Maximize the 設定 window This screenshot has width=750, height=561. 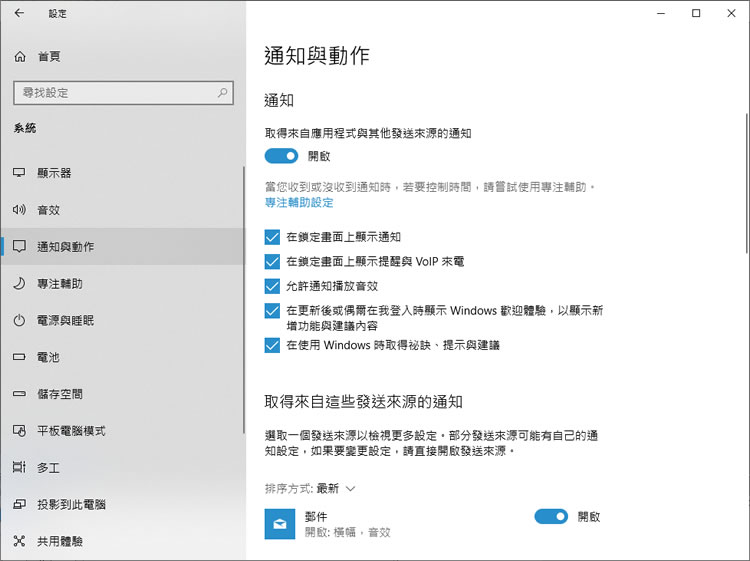point(696,13)
